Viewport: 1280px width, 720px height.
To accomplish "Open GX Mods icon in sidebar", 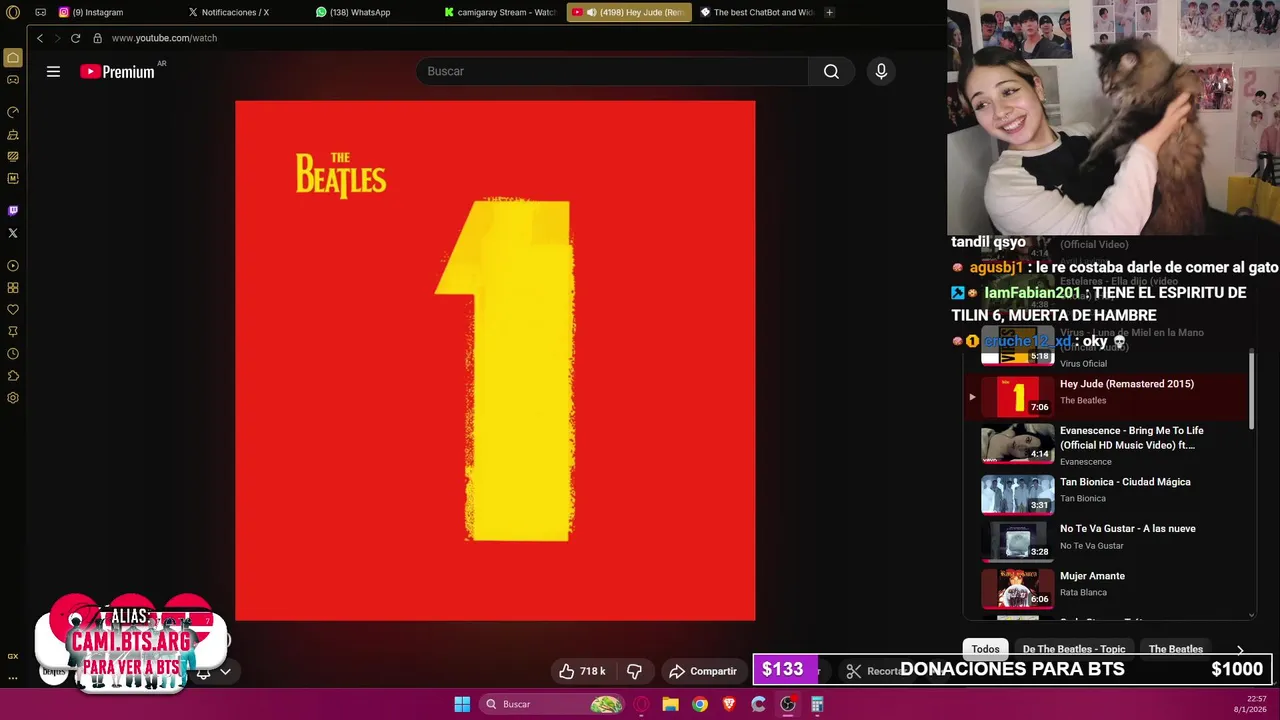I will pyautogui.click(x=13, y=156).
